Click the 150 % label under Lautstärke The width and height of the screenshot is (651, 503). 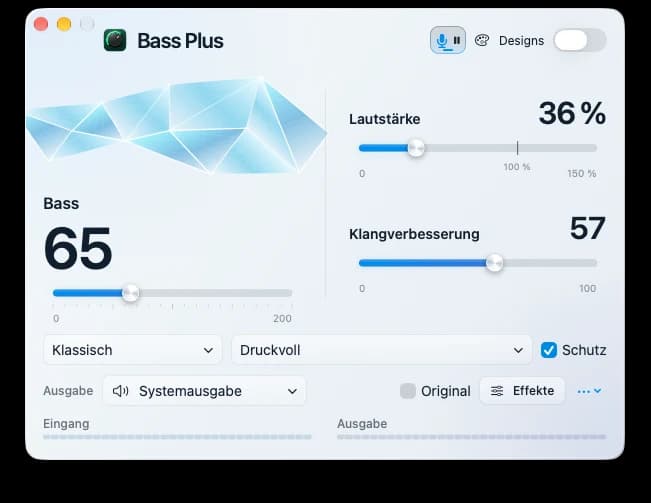click(582, 173)
